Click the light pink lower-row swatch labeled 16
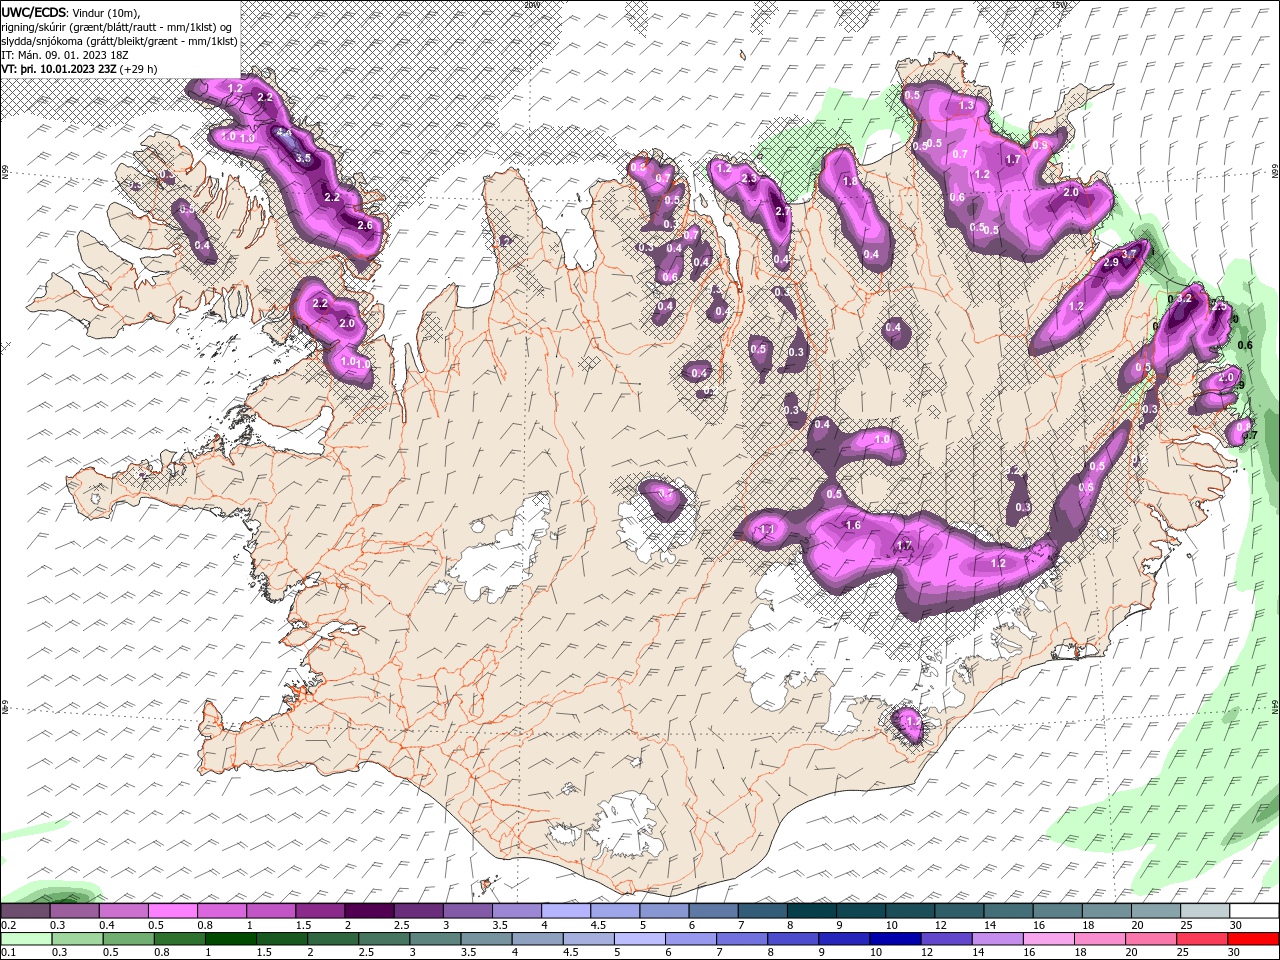This screenshot has height=960, width=1280. click(x=1049, y=939)
